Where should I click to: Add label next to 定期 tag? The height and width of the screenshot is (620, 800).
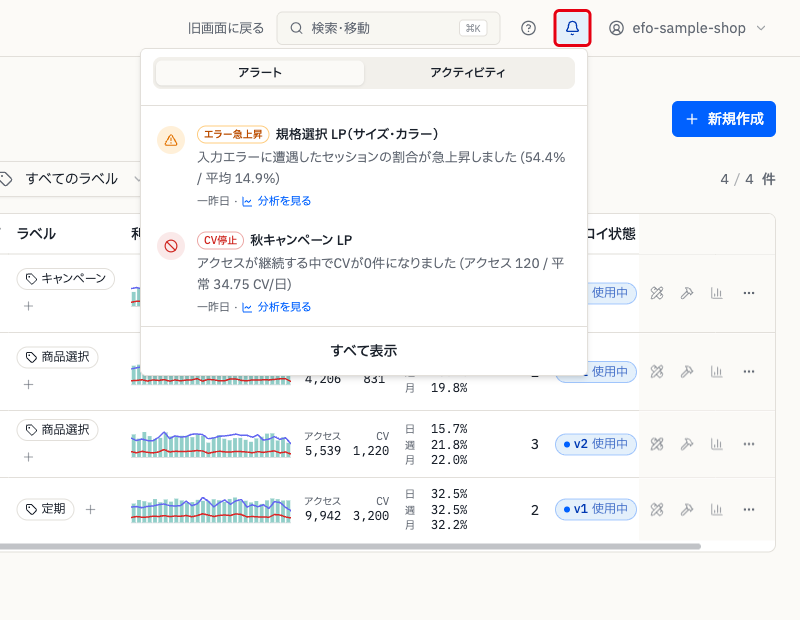click(x=90, y=509)
